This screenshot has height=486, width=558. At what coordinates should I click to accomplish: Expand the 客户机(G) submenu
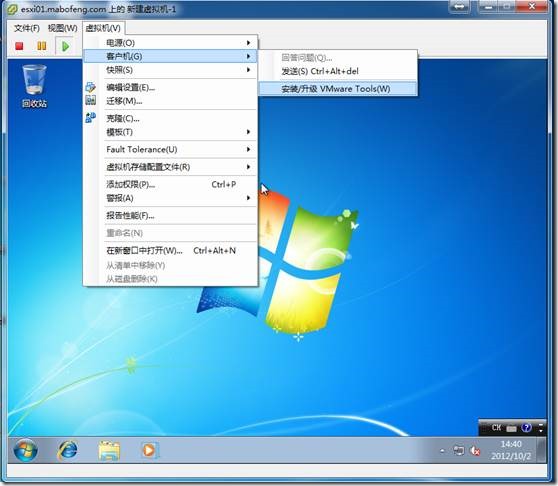(170, 56)
